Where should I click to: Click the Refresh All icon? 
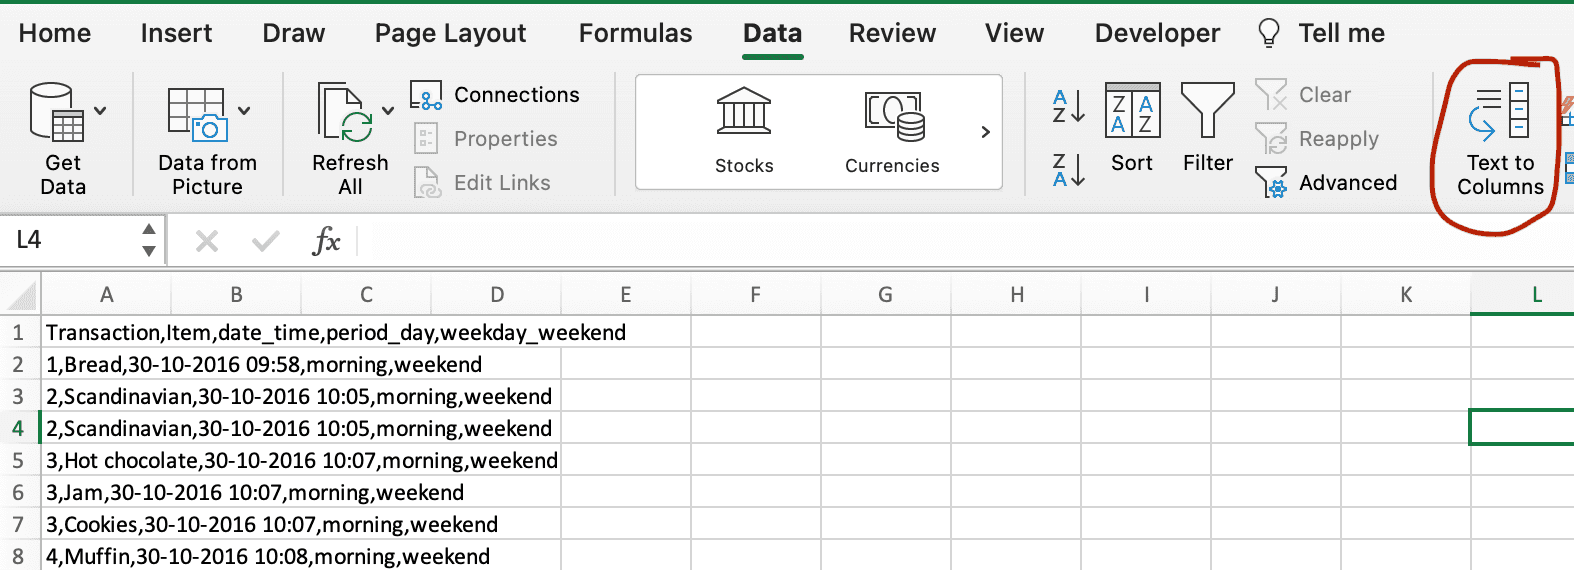tap(343, 112)
